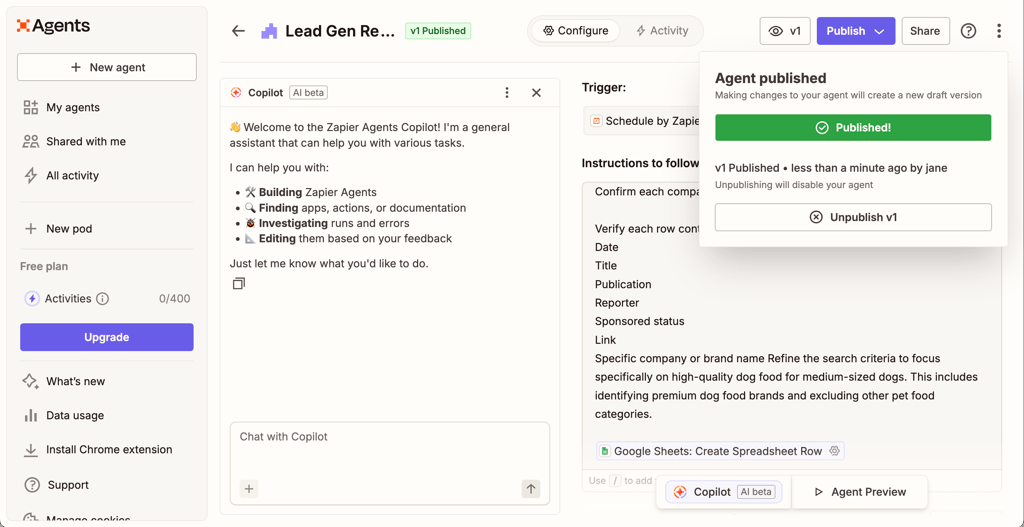Viewport: 1024px width, 527px height.
Task: Send the Copilot chat message arrow
Action: [531, 488]
